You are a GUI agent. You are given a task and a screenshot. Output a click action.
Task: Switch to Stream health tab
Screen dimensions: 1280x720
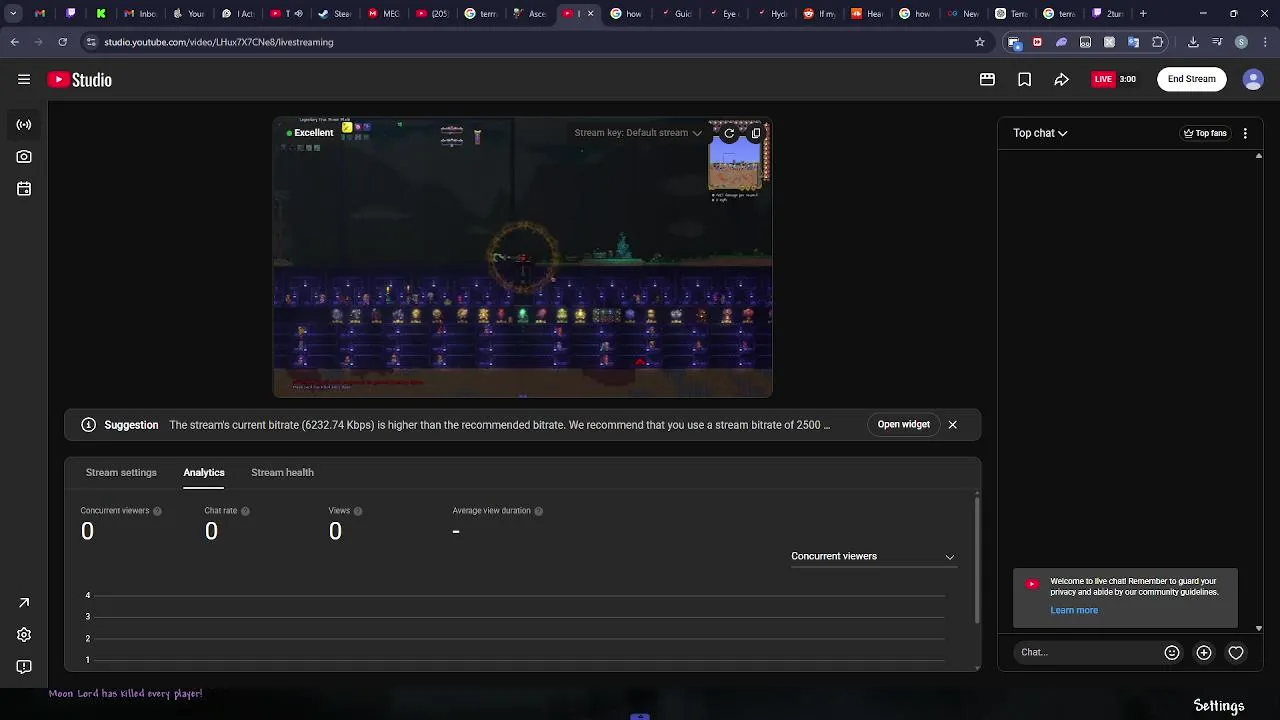pos(282,472)
